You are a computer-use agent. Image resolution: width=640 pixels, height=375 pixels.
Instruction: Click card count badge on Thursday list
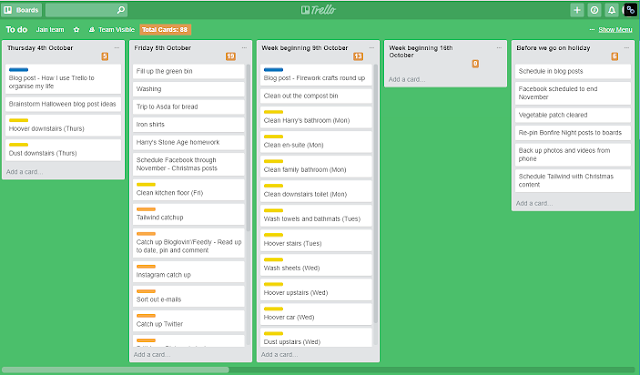pos(105,56)
